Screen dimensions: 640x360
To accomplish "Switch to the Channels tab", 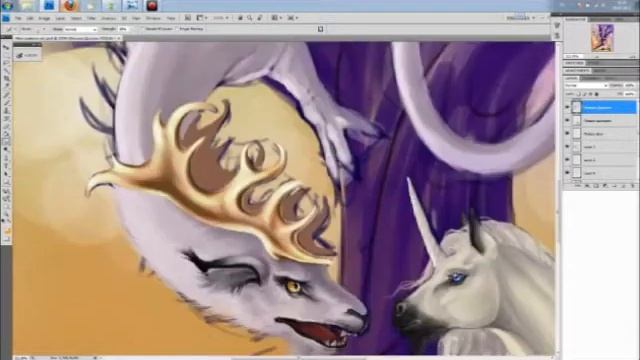I will tap(591, 78).
